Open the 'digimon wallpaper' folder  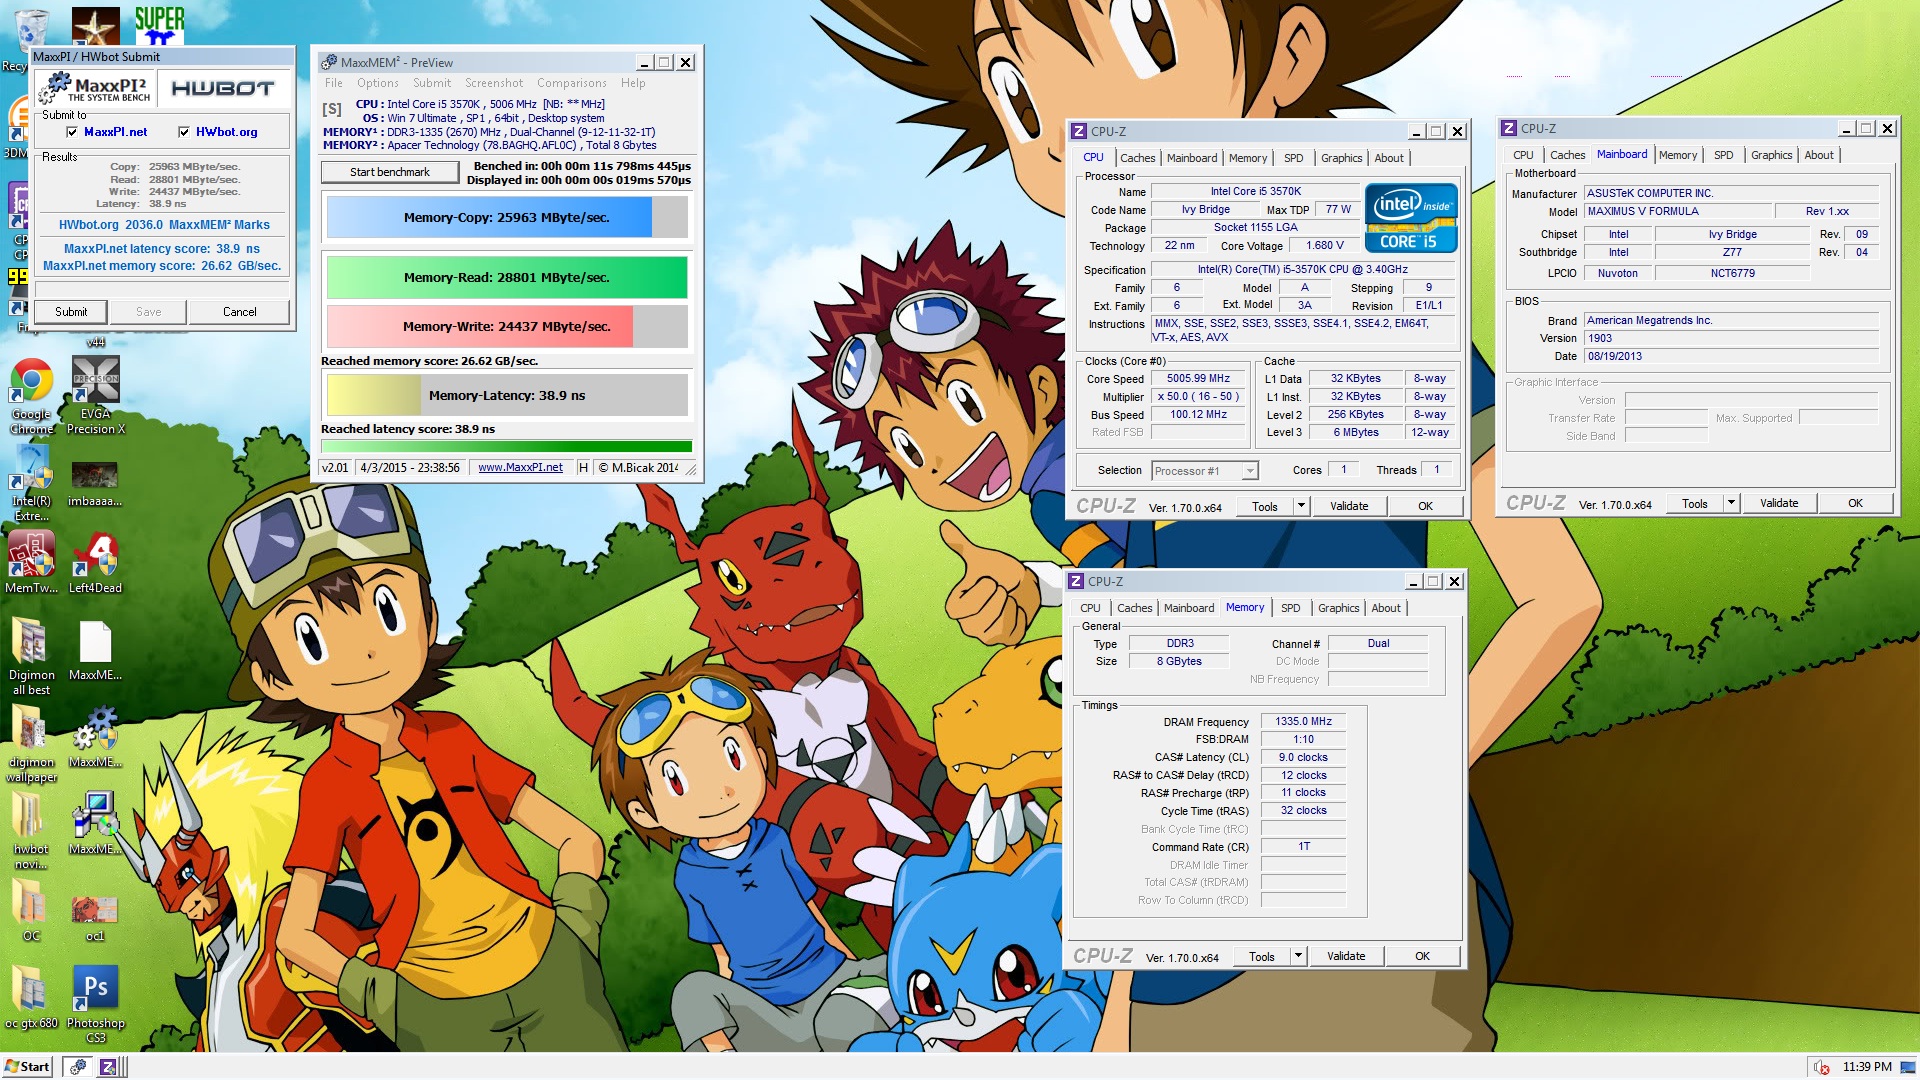(x=32, y=742)
